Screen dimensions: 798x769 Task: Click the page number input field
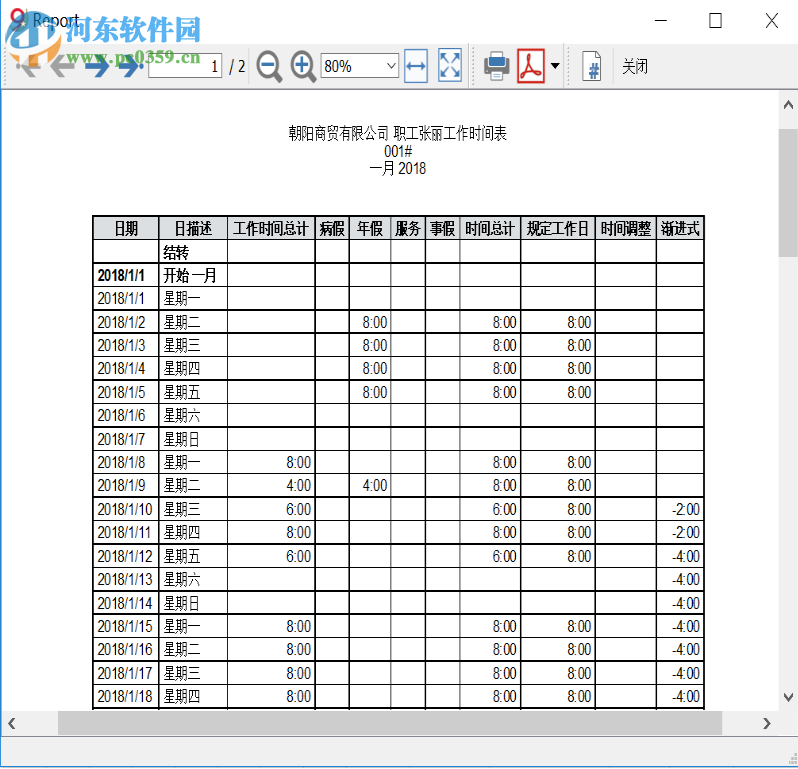click(x=185, y=66)
